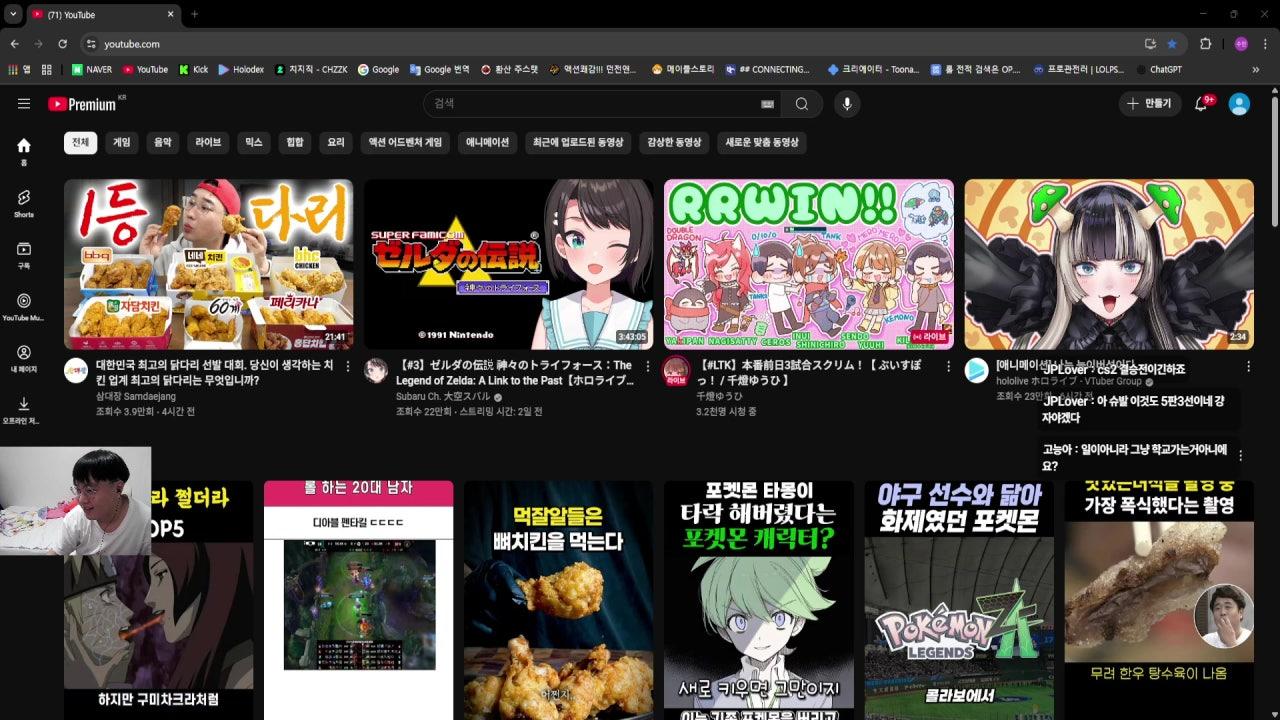This screenshot has width=1280, height=720.
Task: Open the Google 번역 bookmark
Action: pos(439,70)
